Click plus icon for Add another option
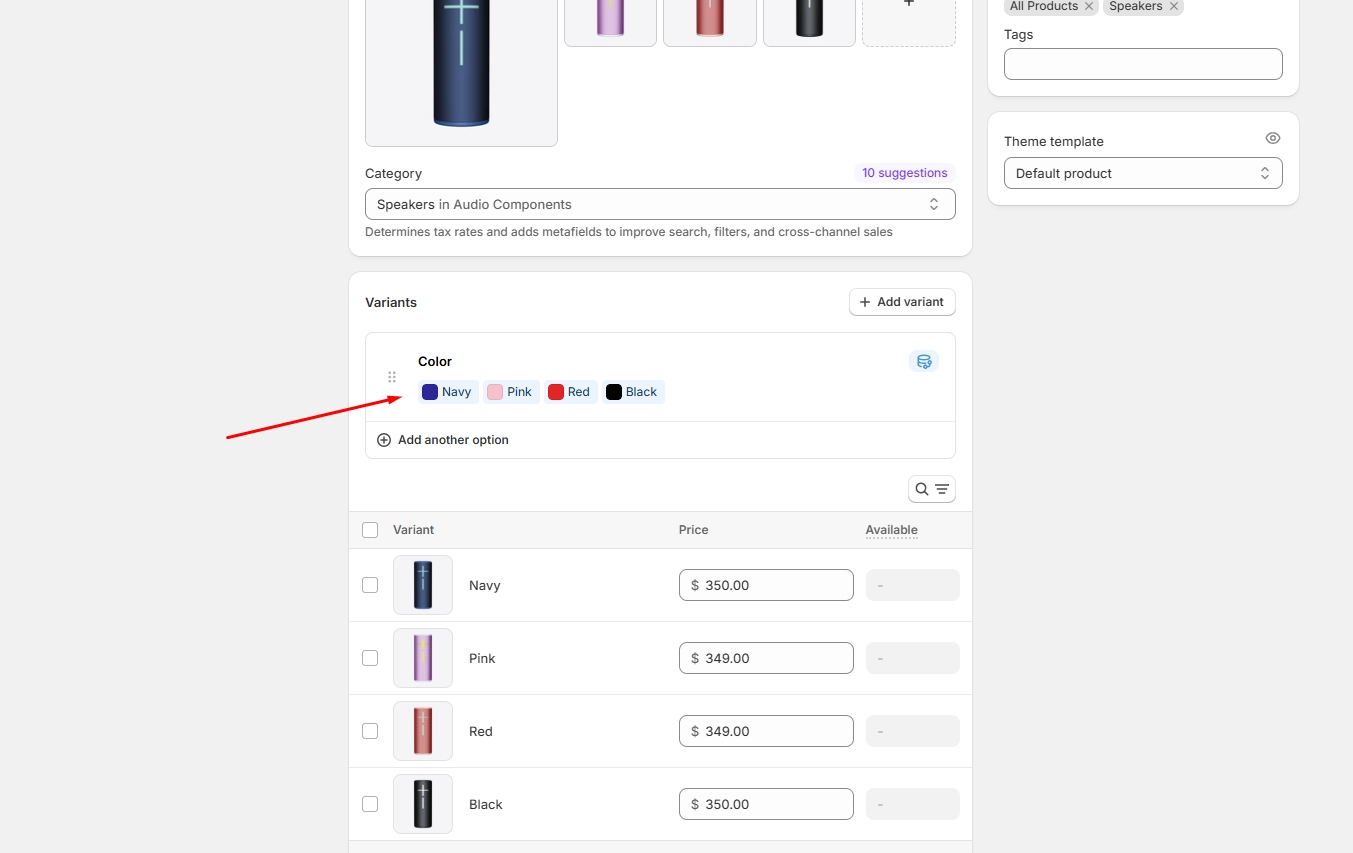The height and width of the screenshot is (853, 1353). tap(384, 440)
